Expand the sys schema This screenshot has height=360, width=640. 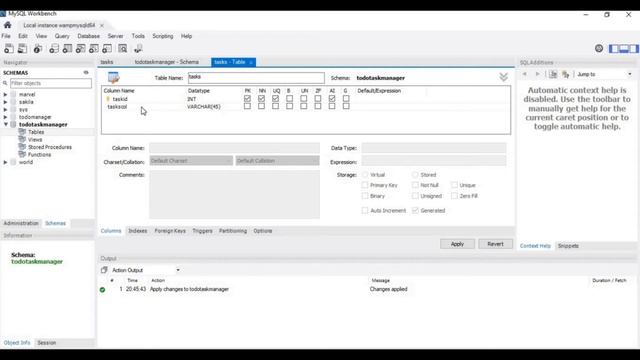click(5, 109)
